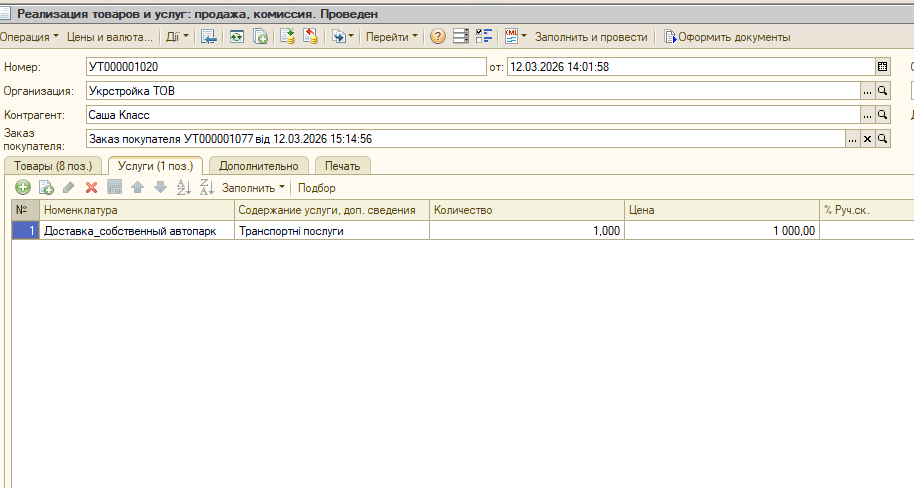Screen dimensions: 914x488
Task: Delete selected row with red X
Action: (x=92, y=188)
